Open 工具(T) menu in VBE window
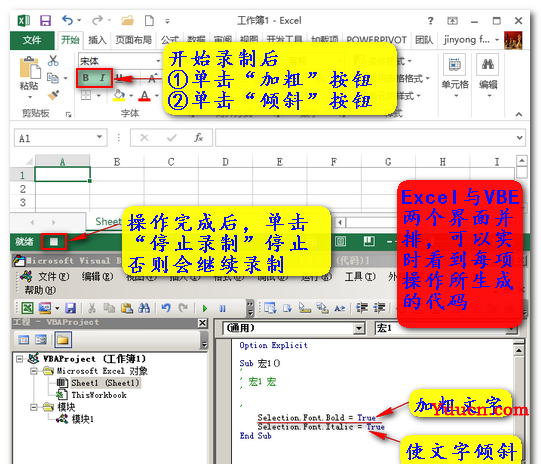 [x=360, y=276]
